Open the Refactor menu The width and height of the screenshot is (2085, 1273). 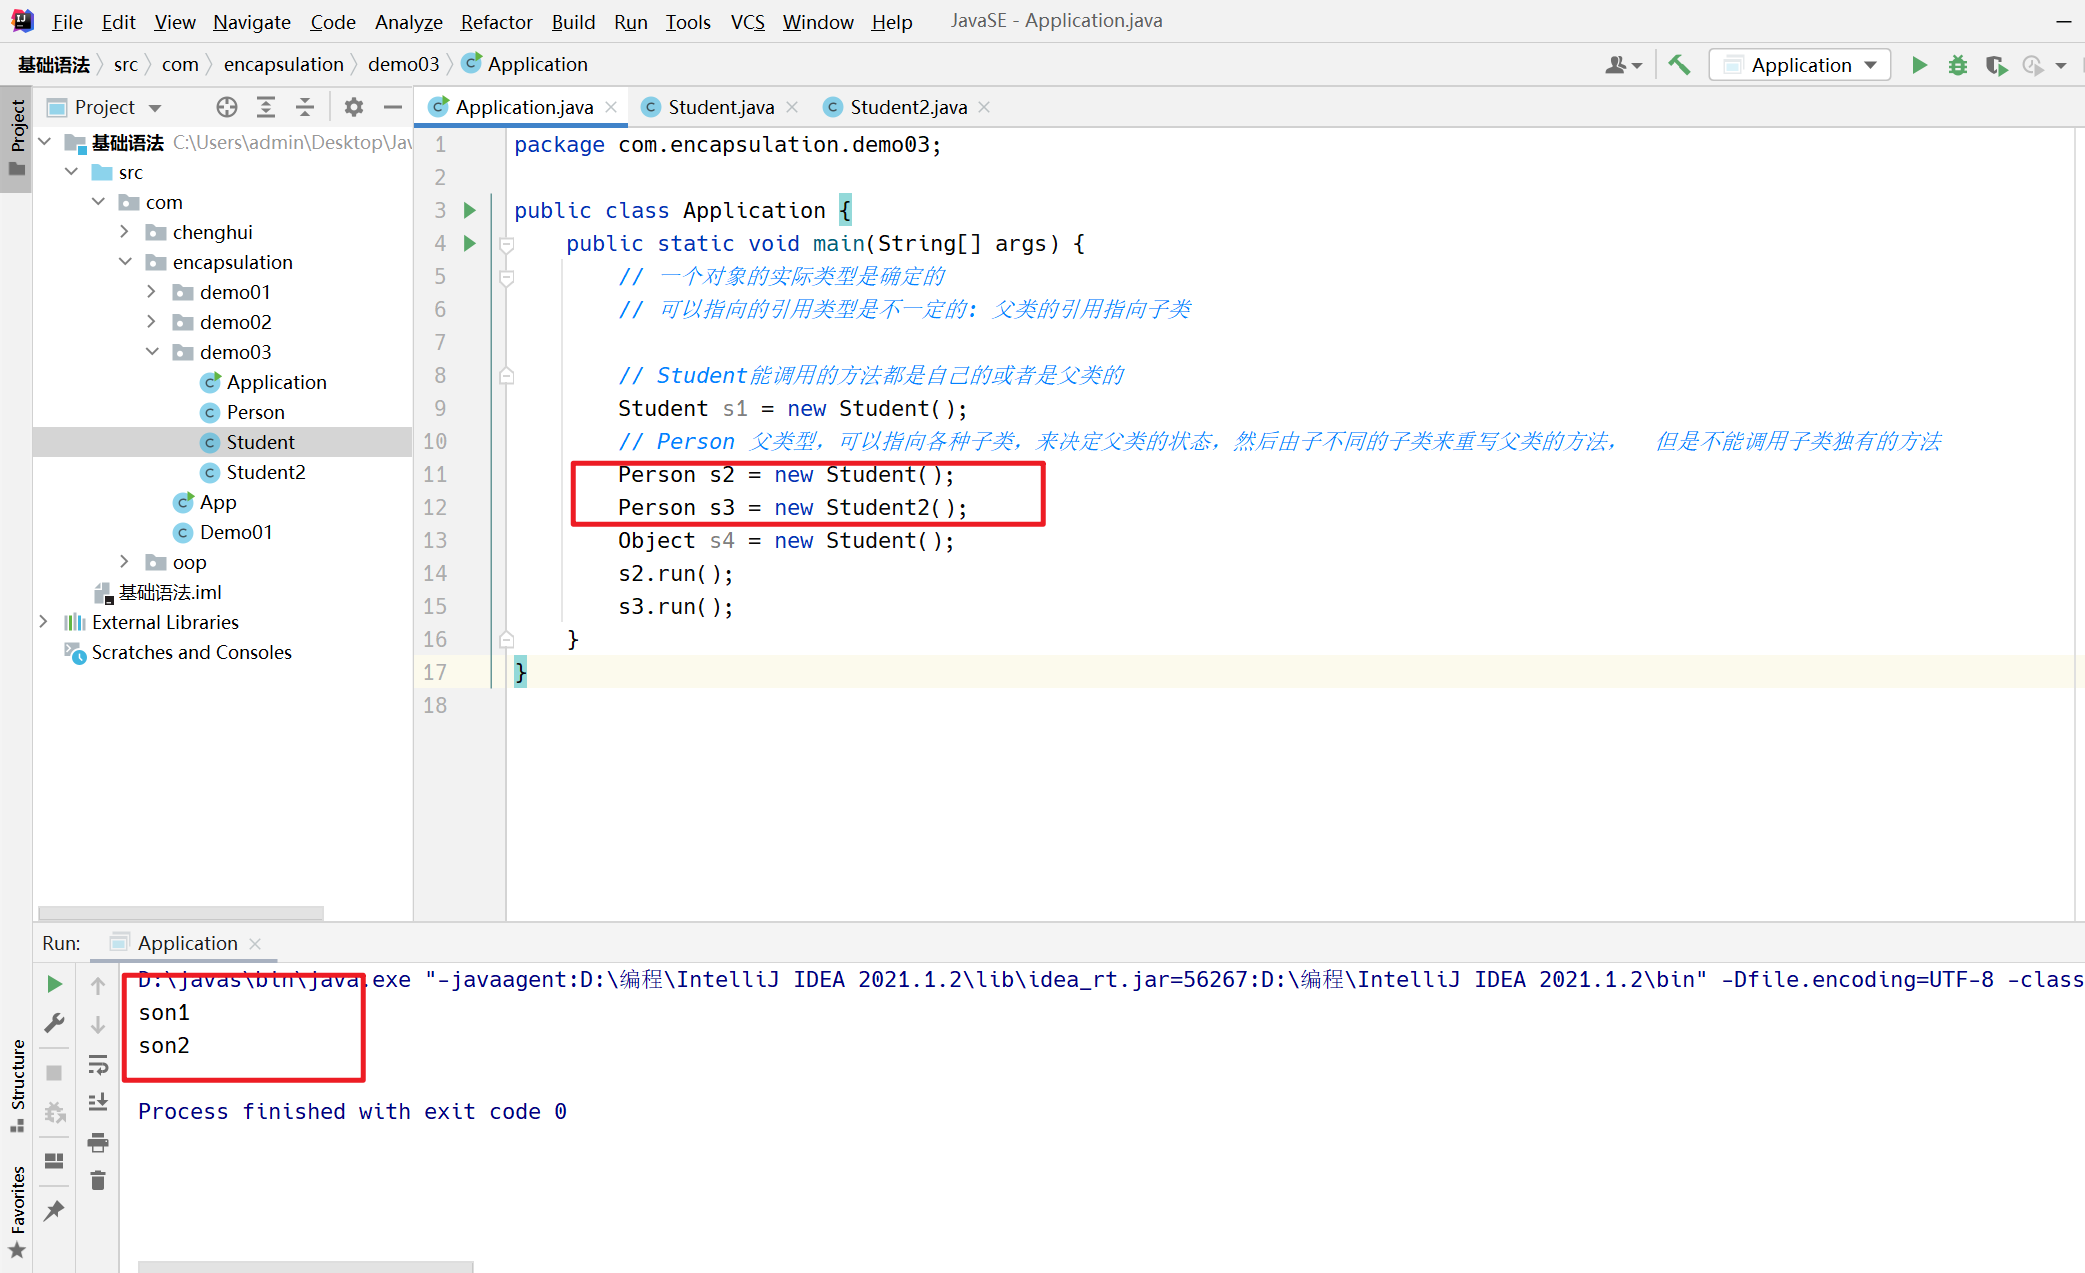pyautogui.click(x=496, y=22)
